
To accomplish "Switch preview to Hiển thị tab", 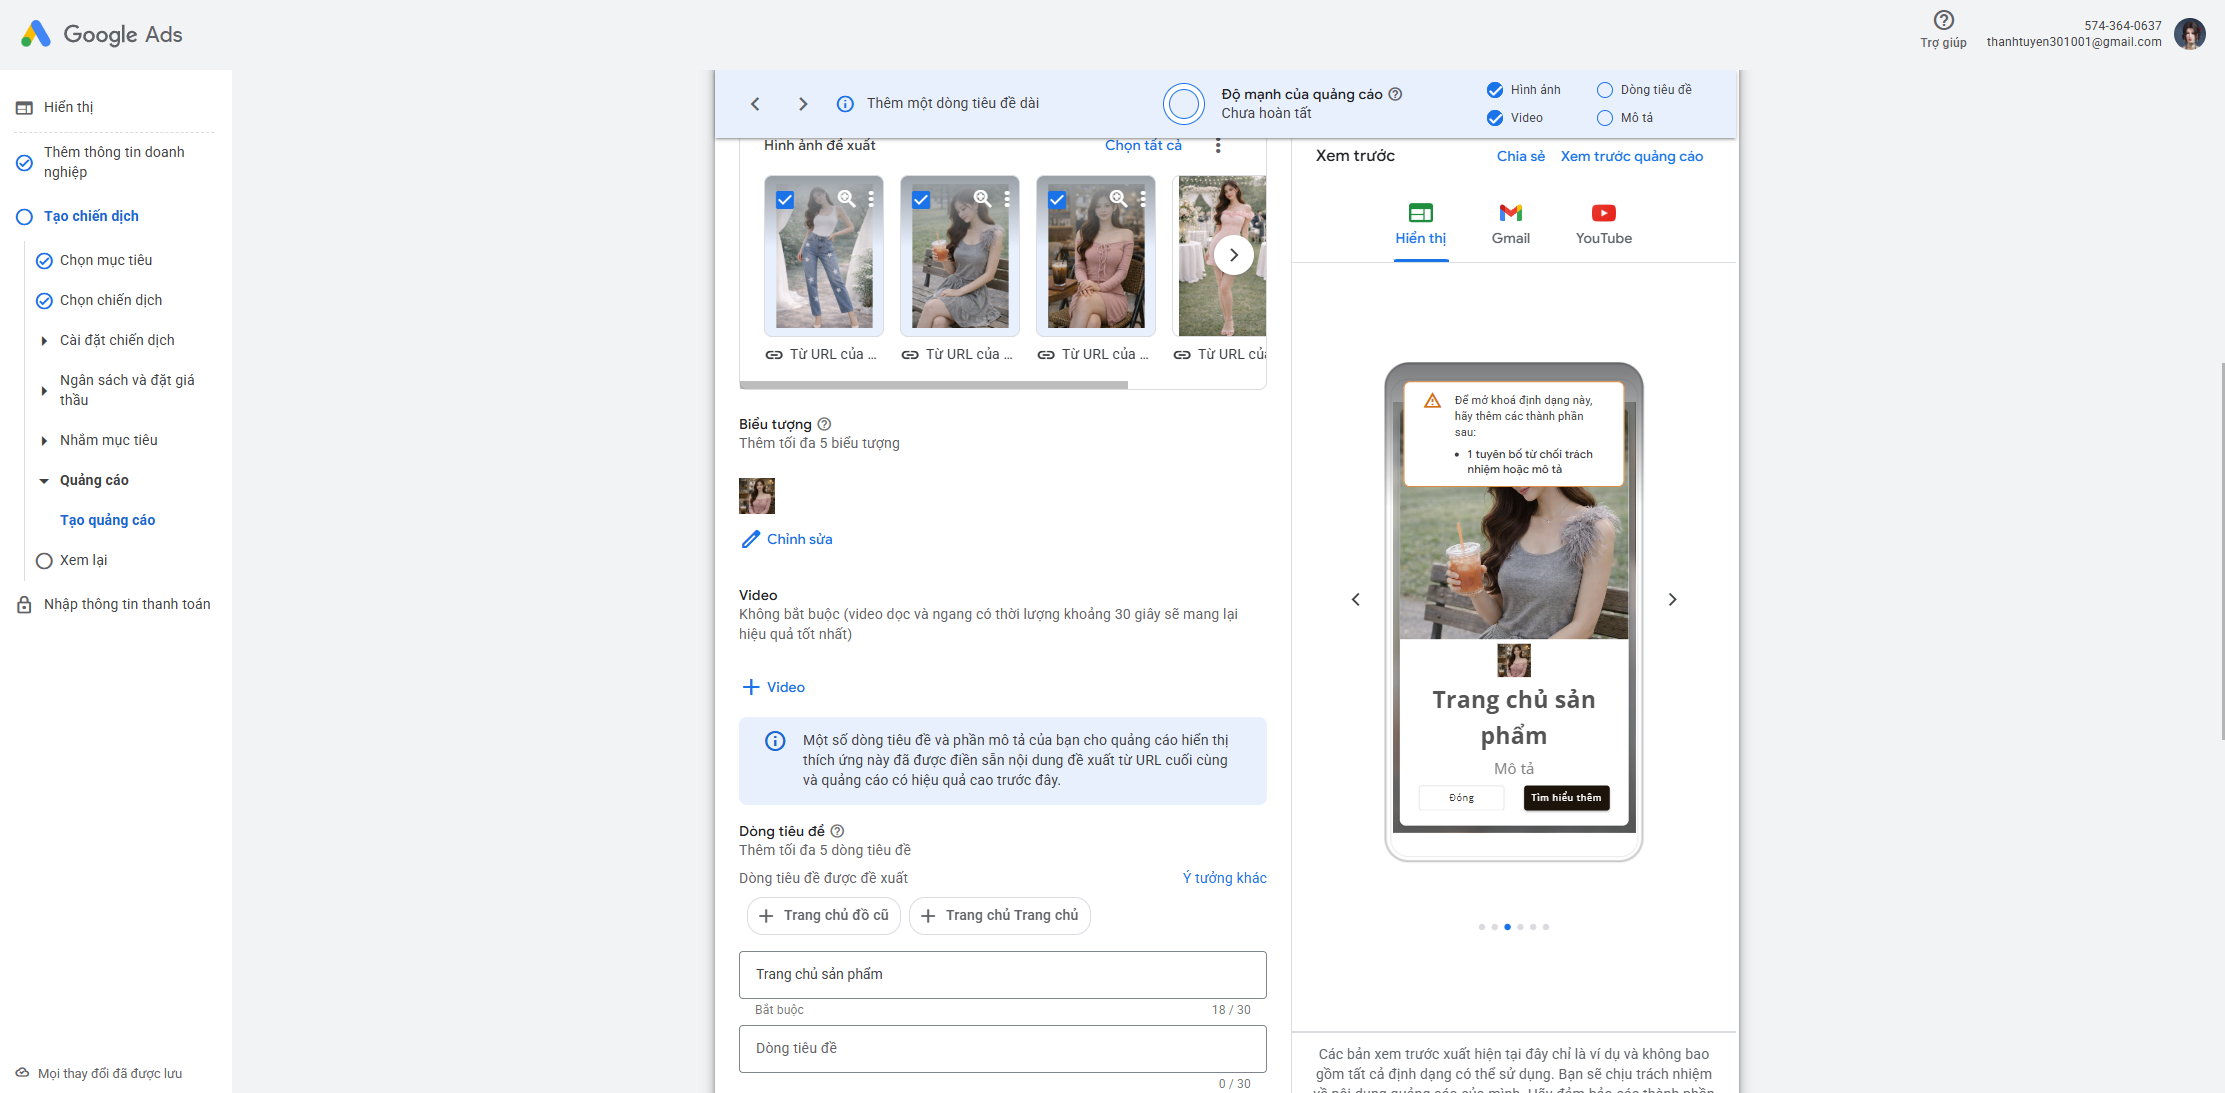I will pos(1421,225).
